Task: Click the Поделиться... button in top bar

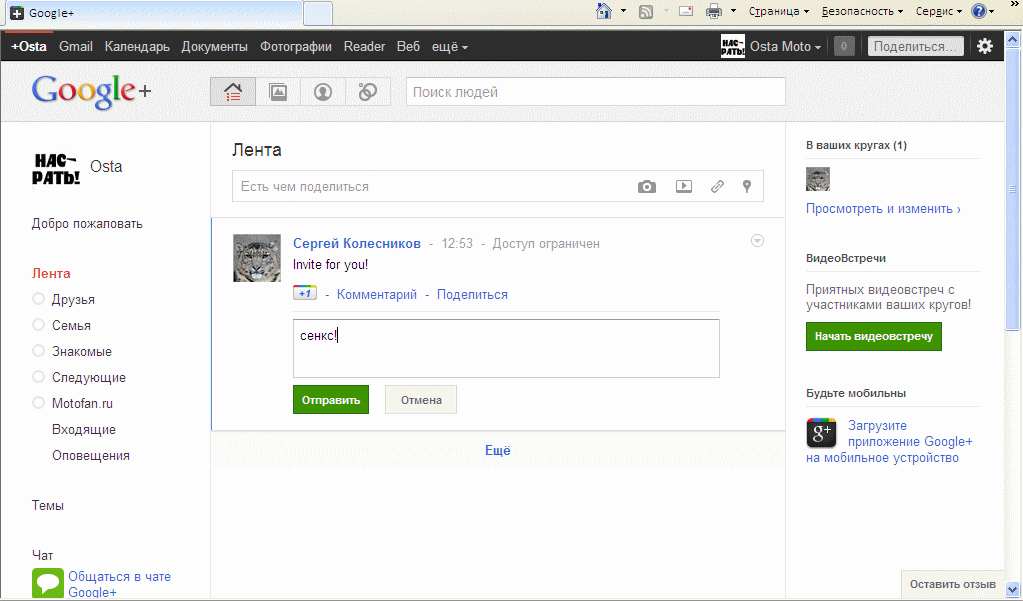Action: pyautogui.click(x=915, y=46)
